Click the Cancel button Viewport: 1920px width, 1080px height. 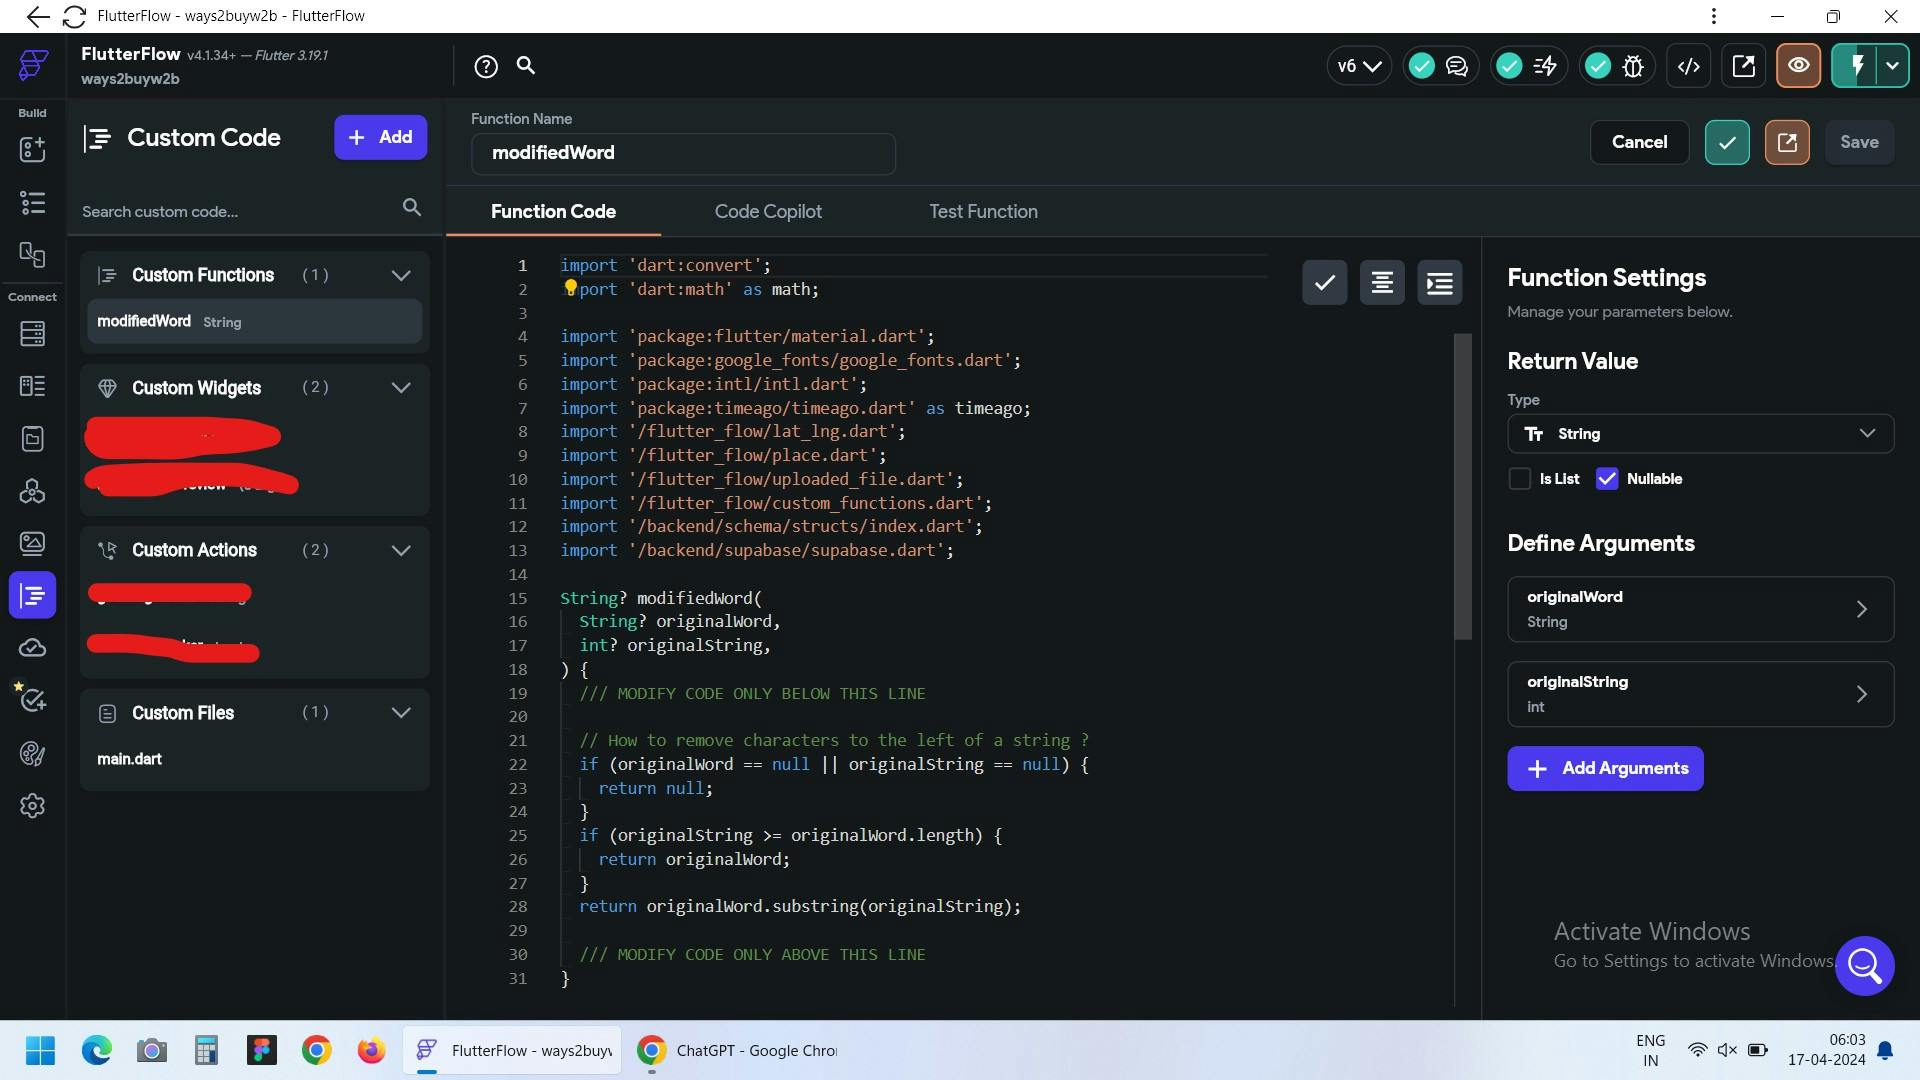point(1639,142)
